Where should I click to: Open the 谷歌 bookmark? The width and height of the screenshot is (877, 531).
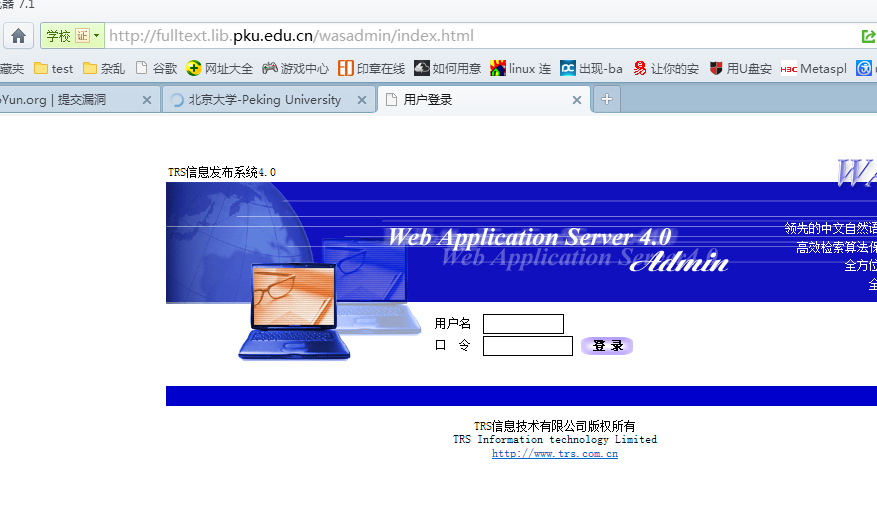pyautogui.click(x=157, y=68)
